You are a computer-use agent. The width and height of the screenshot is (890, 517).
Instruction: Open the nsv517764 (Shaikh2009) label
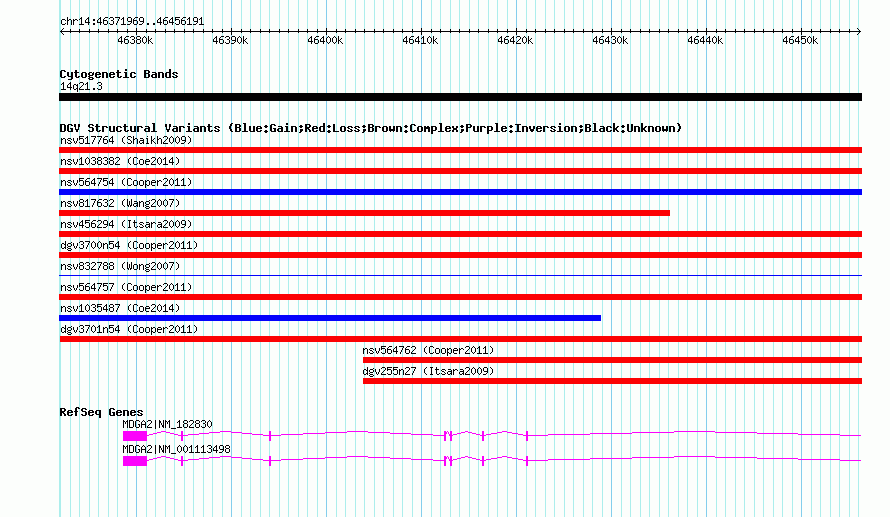pos(126,140)
